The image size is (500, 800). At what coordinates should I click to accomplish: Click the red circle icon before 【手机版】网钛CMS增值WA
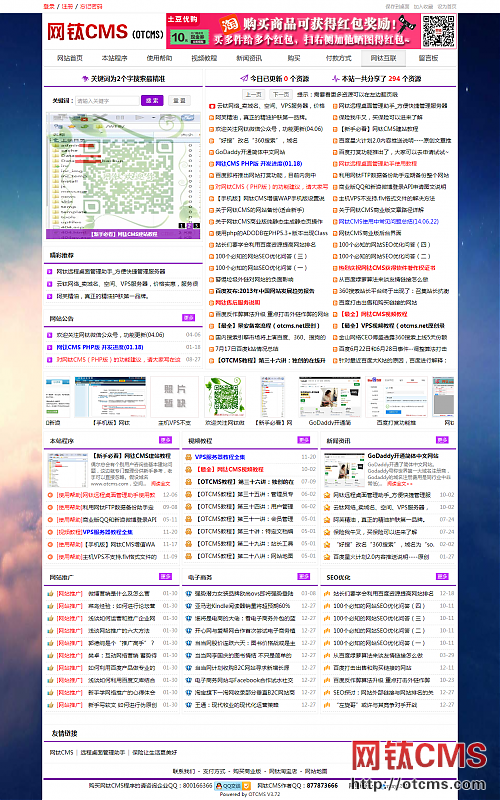pos(50,544)
